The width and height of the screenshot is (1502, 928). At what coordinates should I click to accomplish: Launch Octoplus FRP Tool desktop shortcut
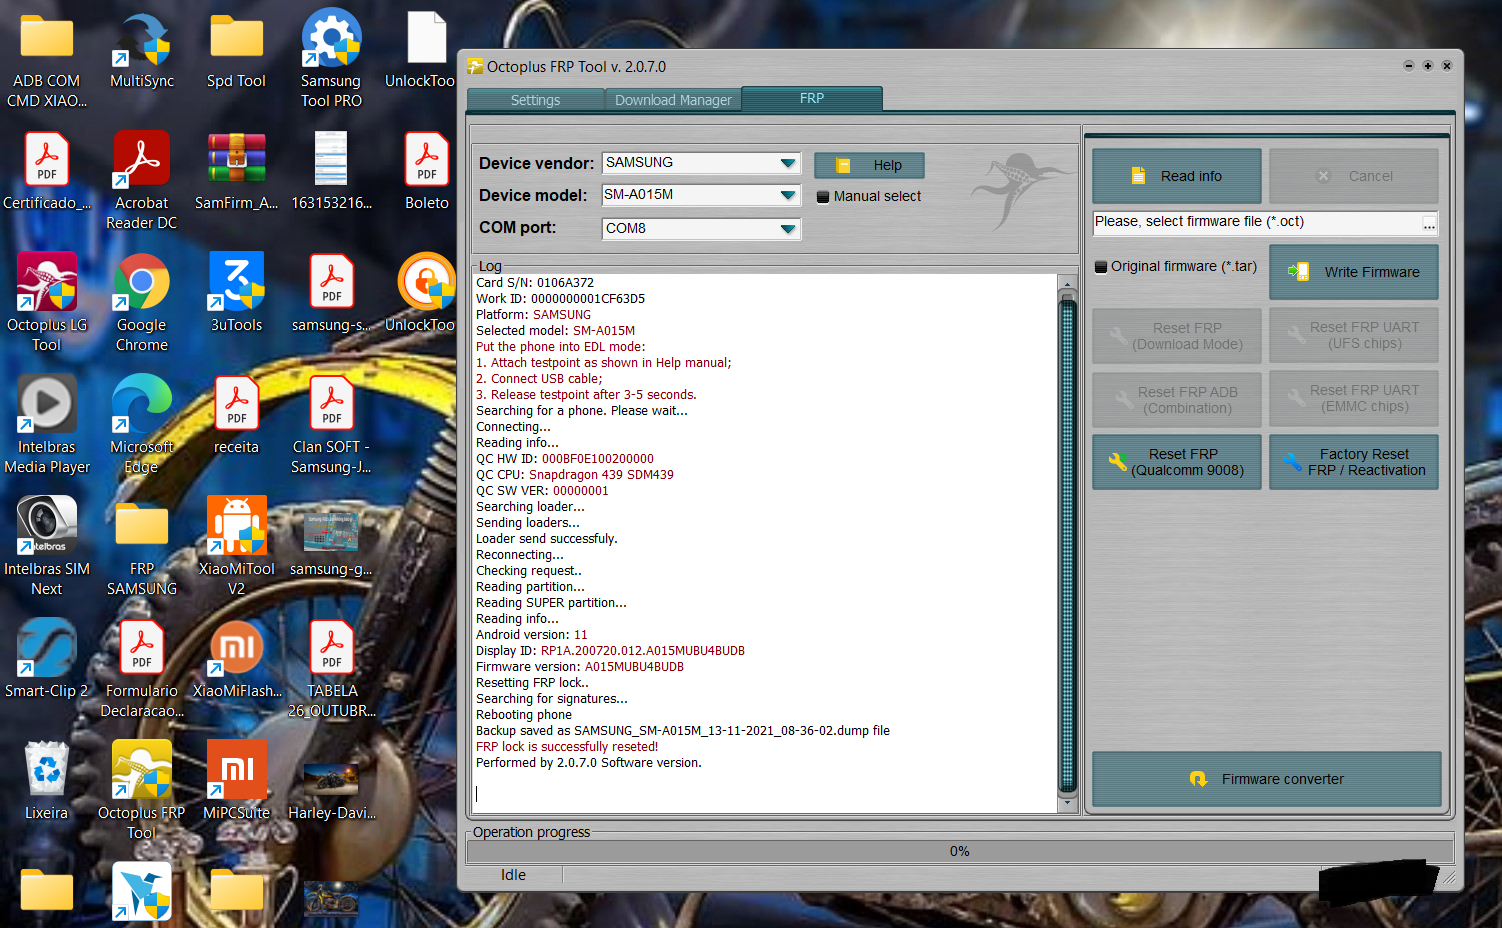click(x=142, y=792)
